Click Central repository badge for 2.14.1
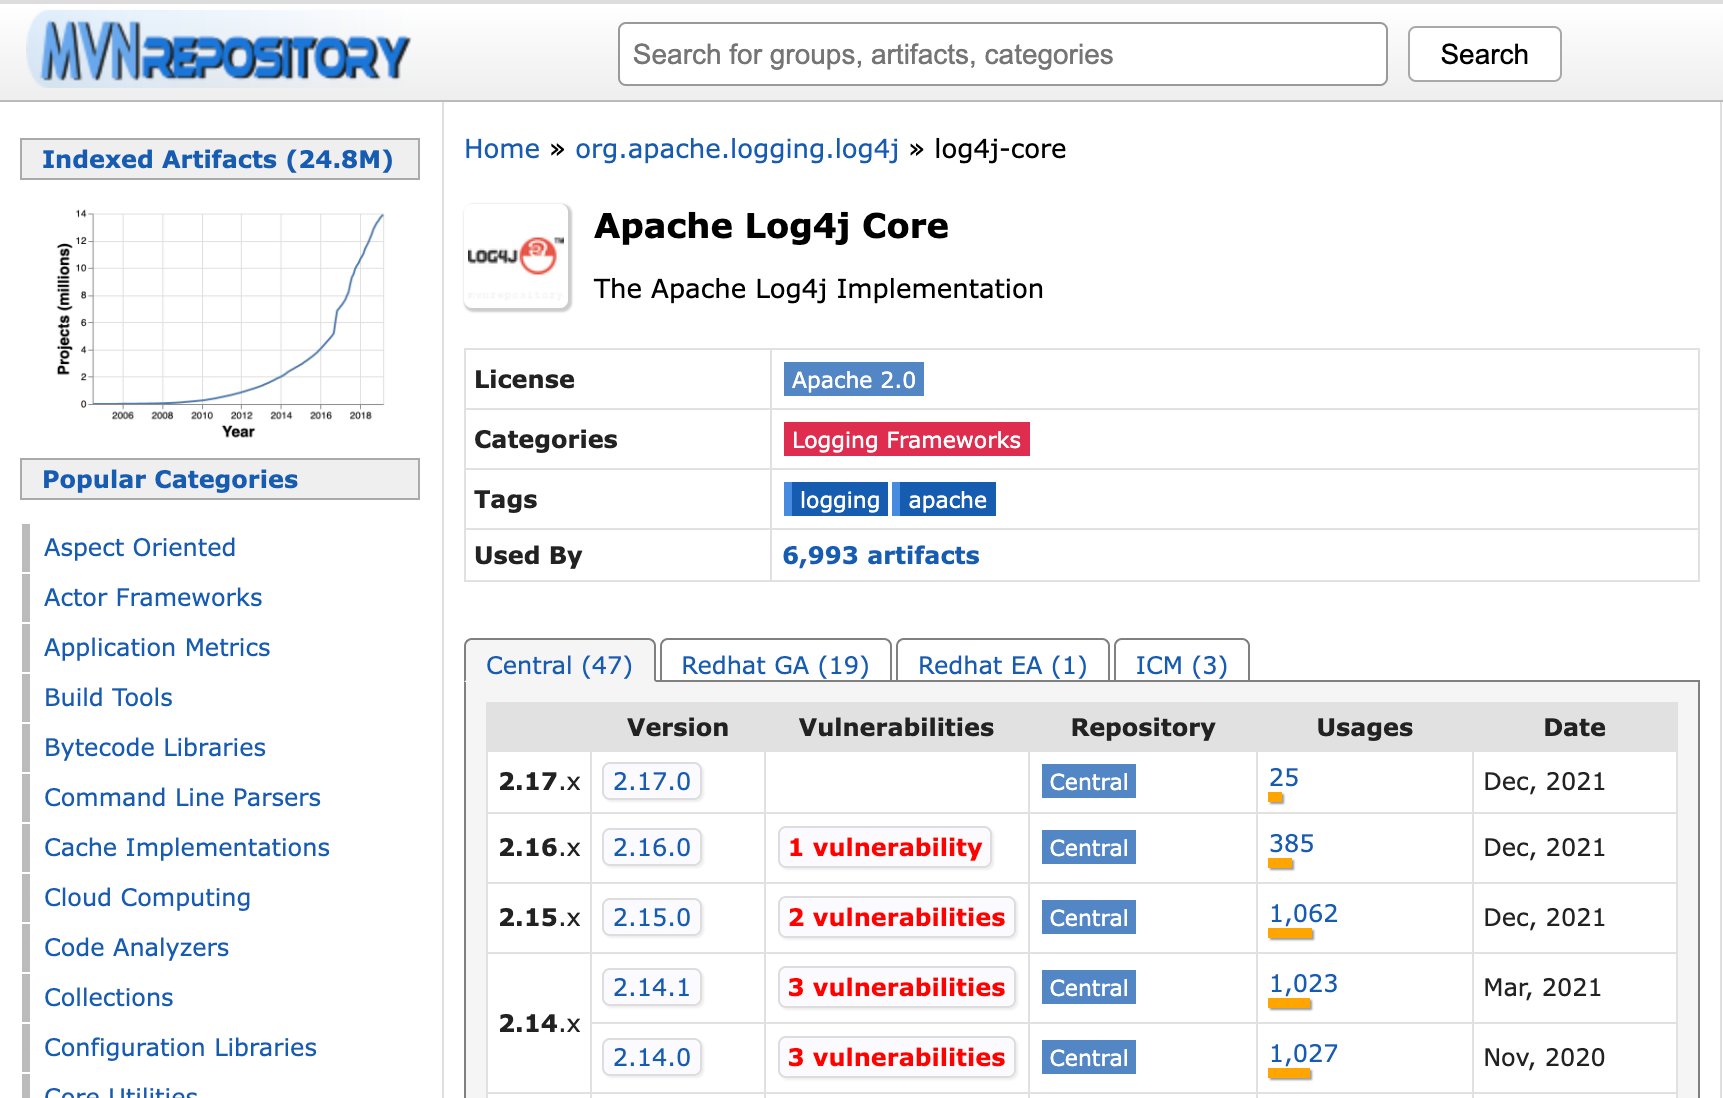Image resolution: width=1723 pixels, height=1098 pixels. [x=1088, y=988]
